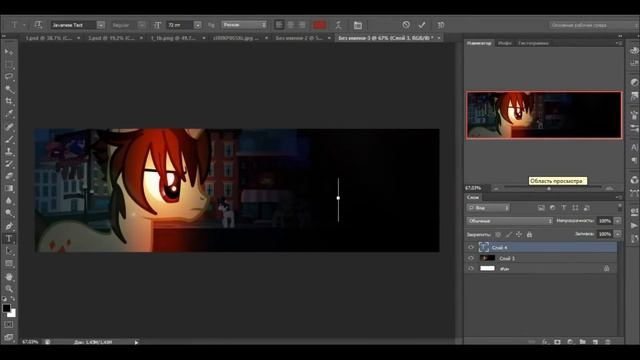Change the screen mode
Screen dimensions: 640x360
click(x=9, y=337)
